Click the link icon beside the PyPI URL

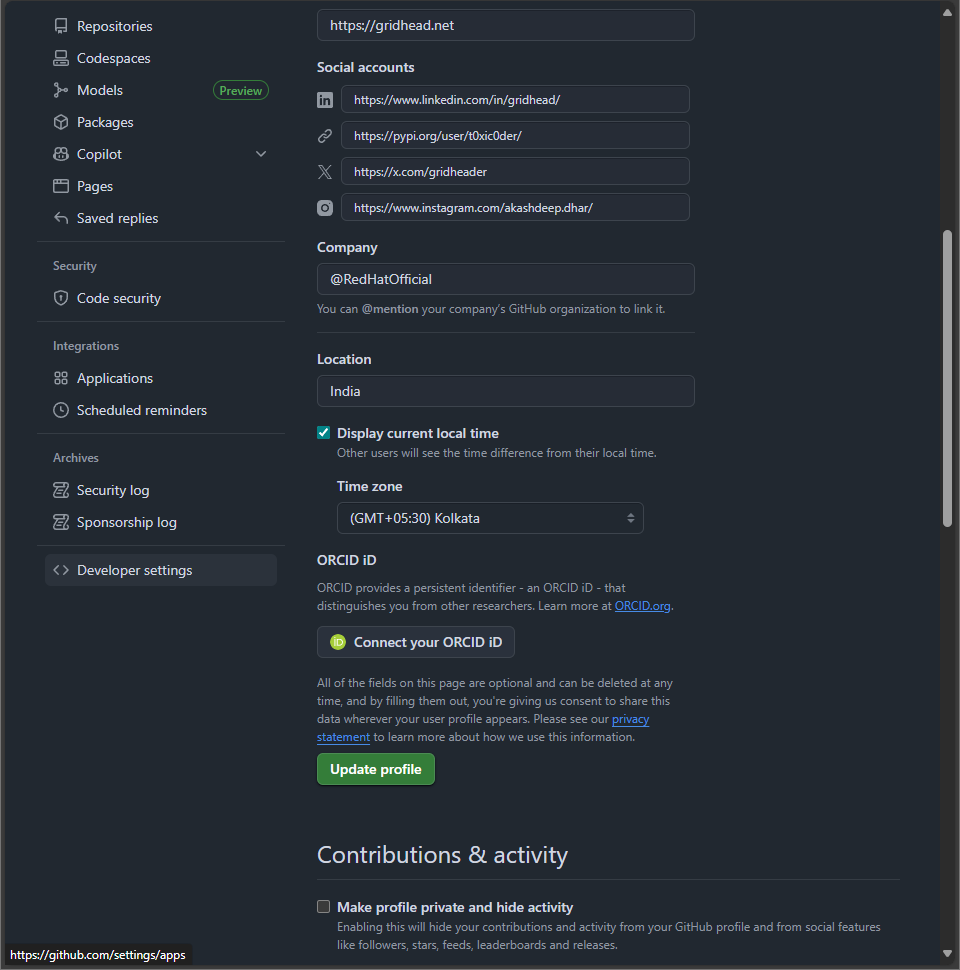[x=324, y=135]
